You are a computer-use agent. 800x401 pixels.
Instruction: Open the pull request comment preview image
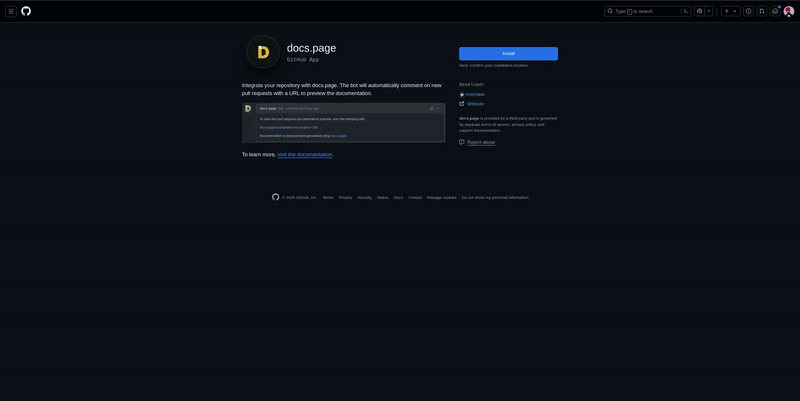pyautogui.click(x=343, y=123)
